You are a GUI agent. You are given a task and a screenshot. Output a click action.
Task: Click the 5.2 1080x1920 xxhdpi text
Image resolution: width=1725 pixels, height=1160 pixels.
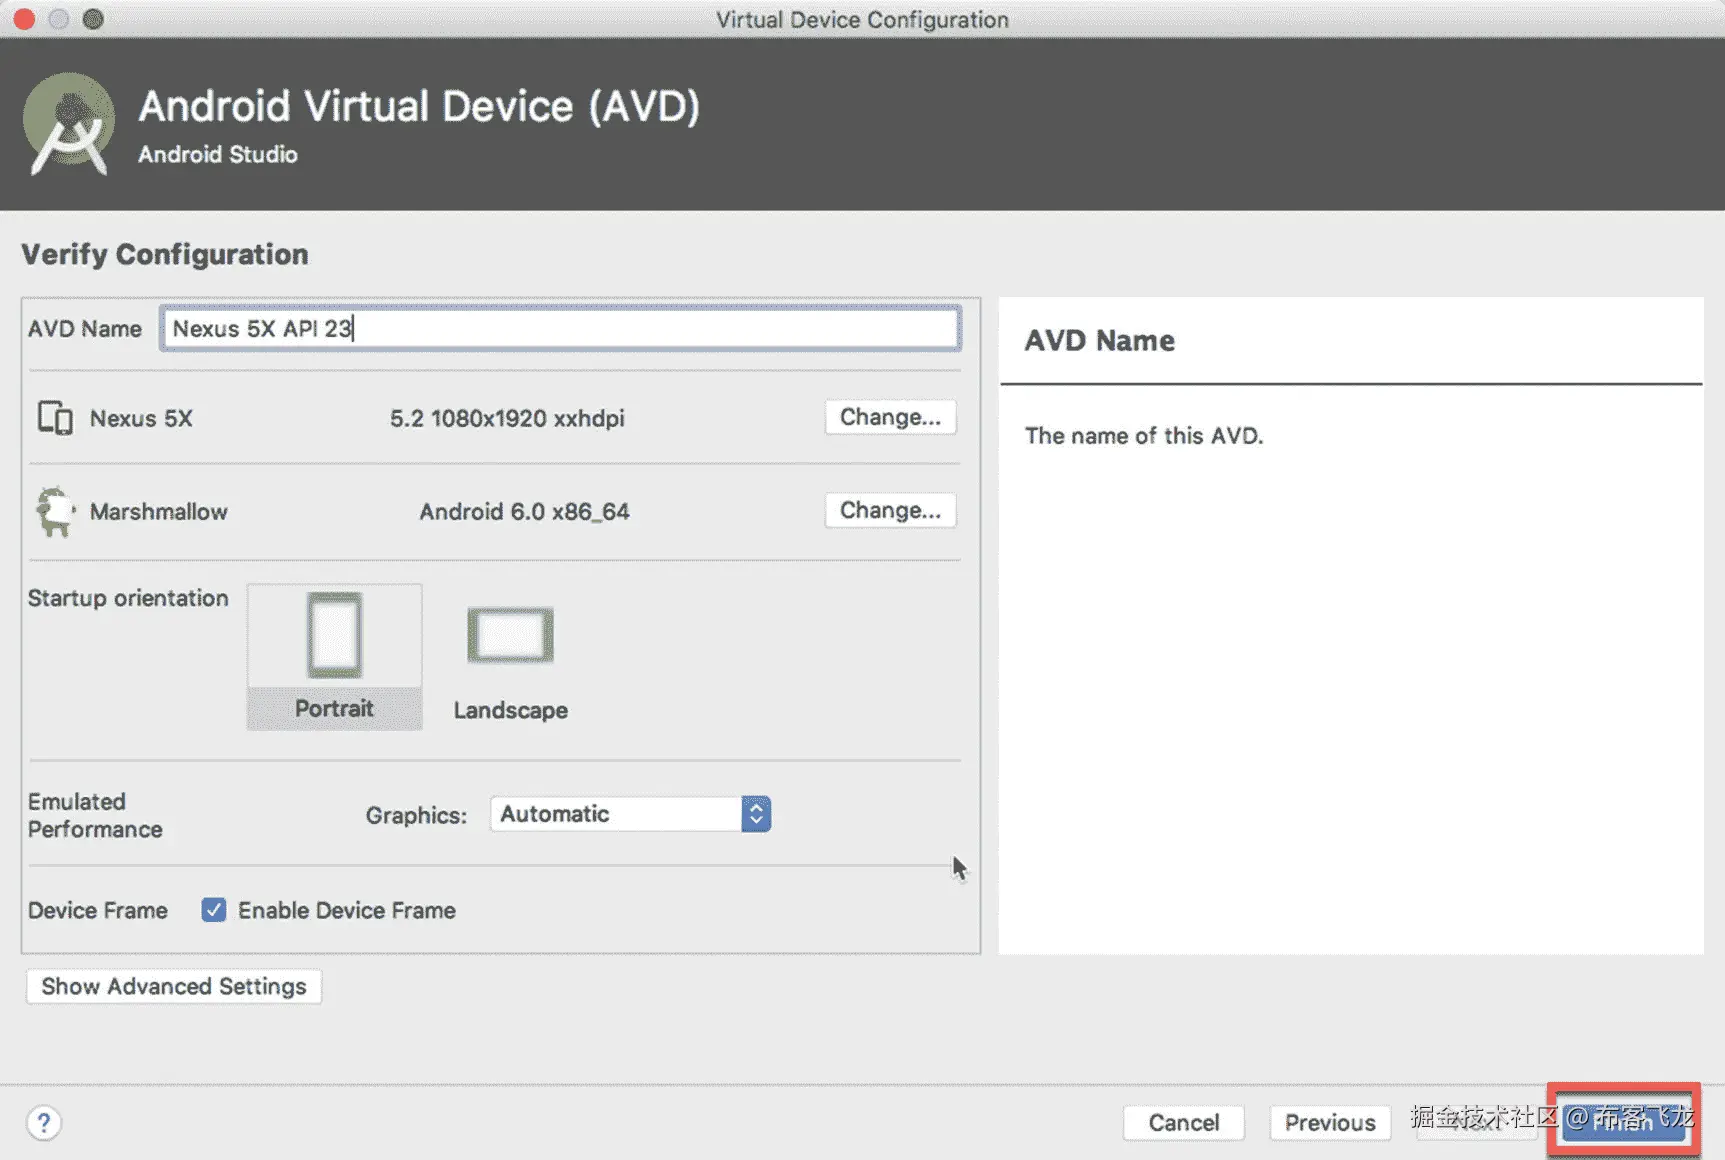click(x=507, y=418)
